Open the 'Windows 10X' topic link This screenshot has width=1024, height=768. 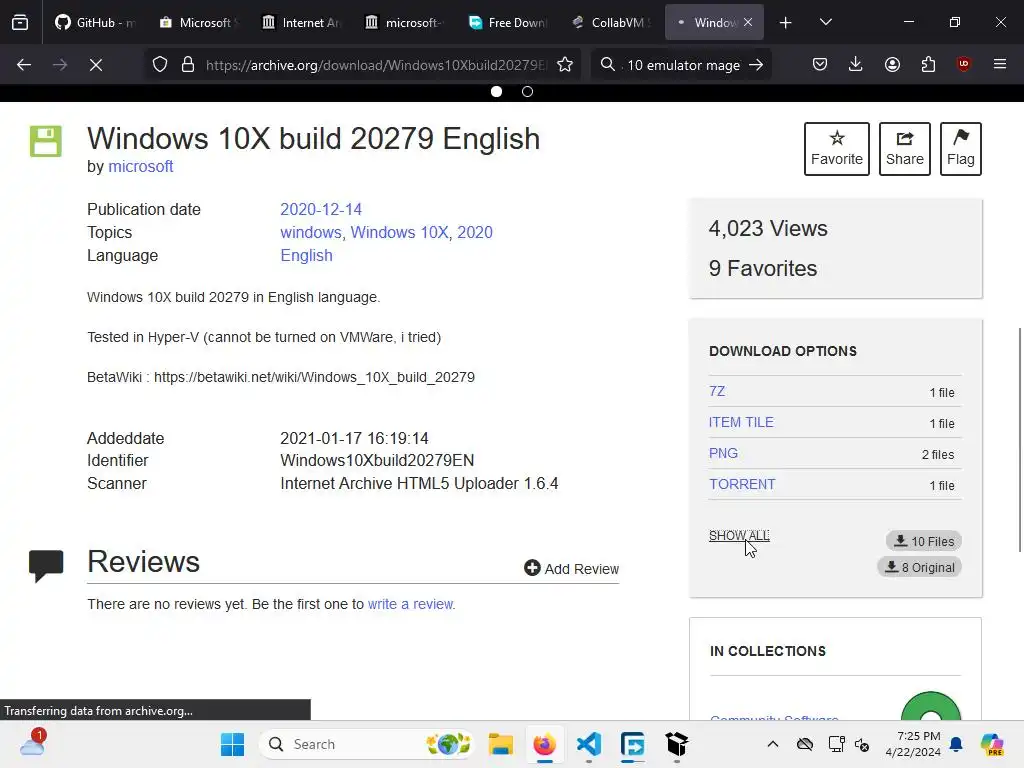pos(400,232)
